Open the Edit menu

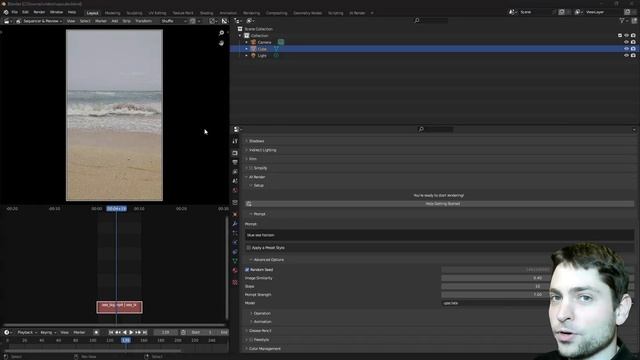pyautogui.click(x=25, y=12)
